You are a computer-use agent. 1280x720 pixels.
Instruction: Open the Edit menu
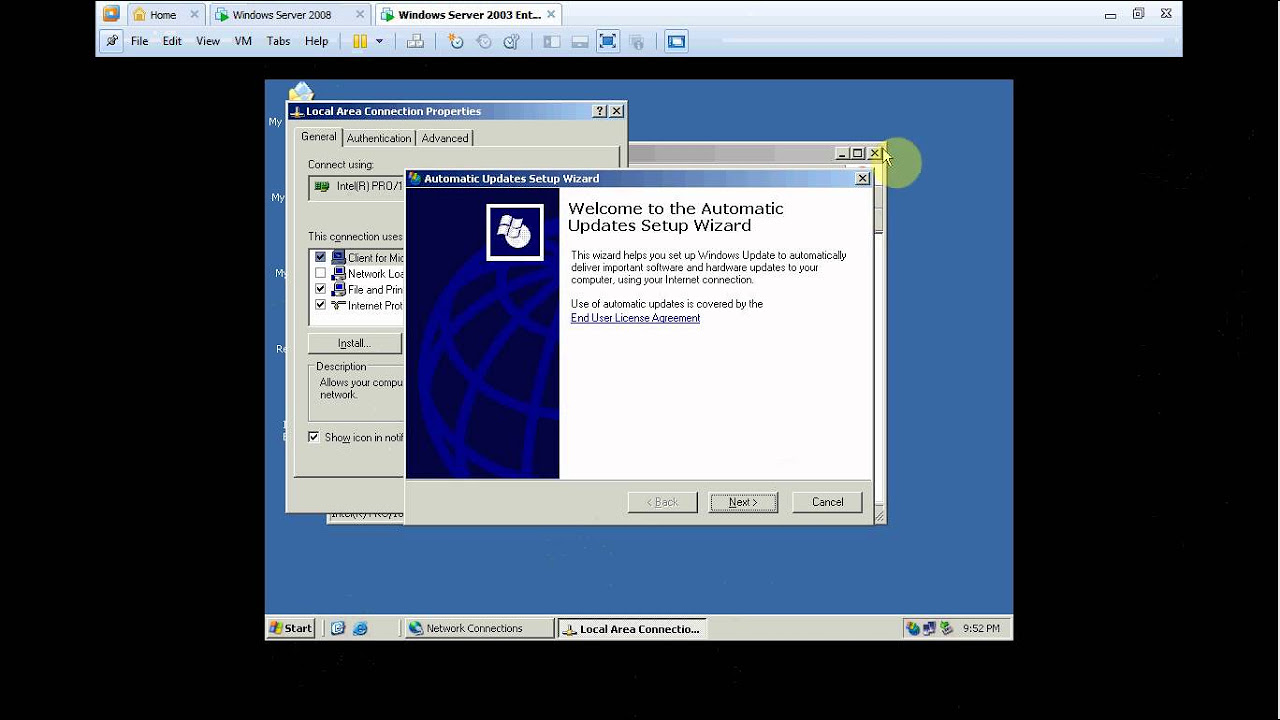point(172,41)
